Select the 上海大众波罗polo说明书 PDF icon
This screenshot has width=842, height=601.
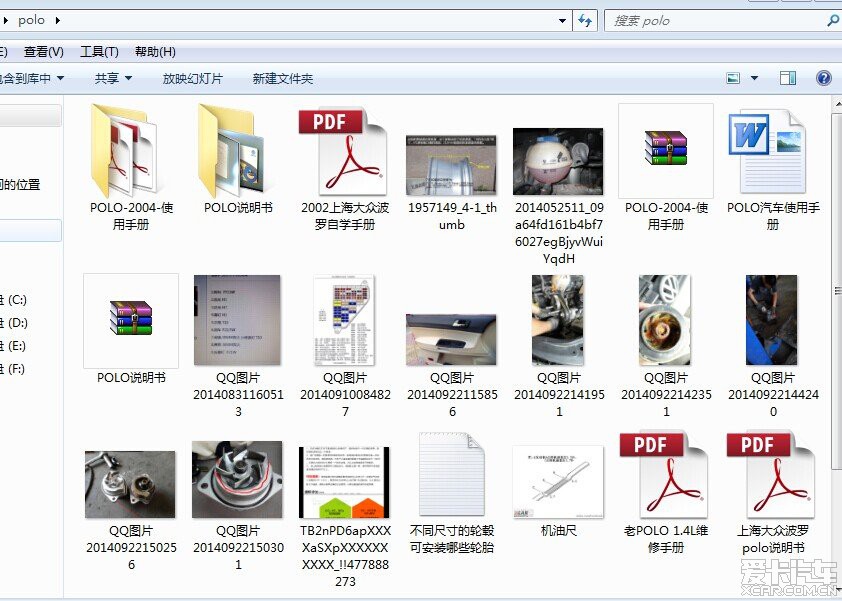point(771,475)
